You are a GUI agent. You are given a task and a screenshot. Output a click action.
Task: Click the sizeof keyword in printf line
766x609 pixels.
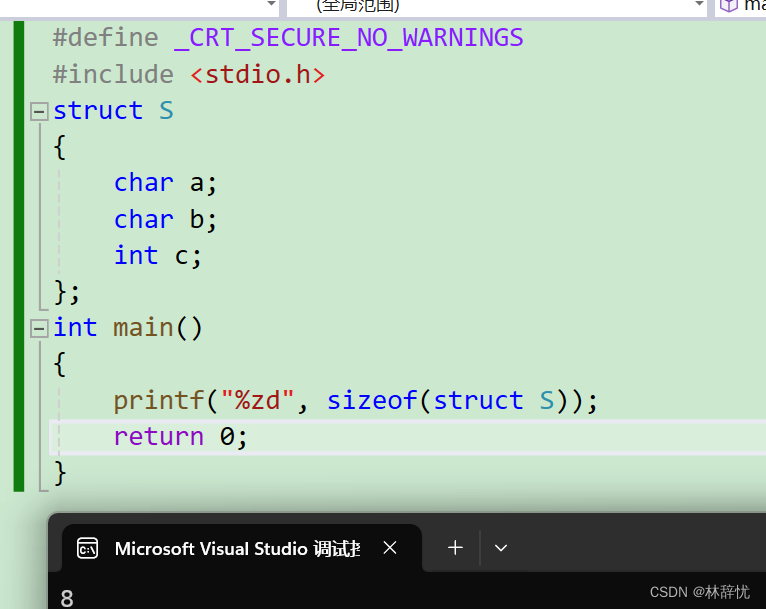[372, 400]
